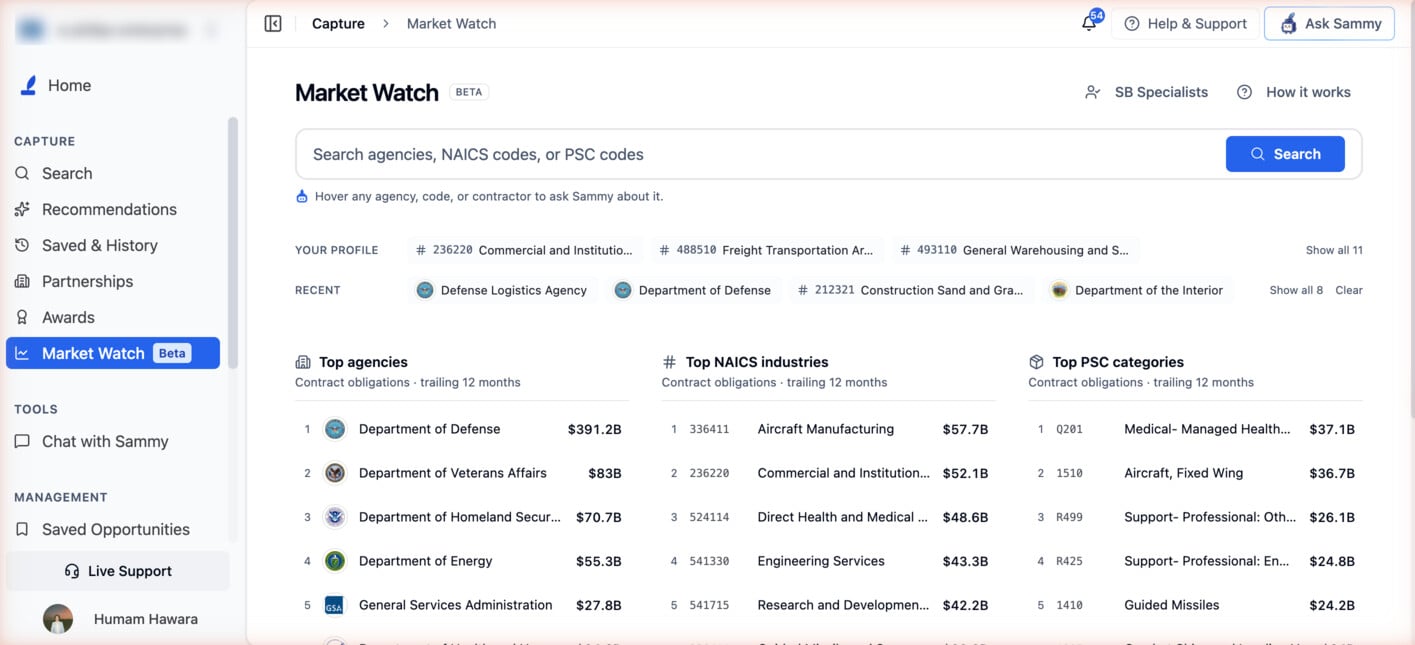This screenshot has width=1415, height=645.
Task: Click the Live Support headset icon
Action: tap(72, 571)
